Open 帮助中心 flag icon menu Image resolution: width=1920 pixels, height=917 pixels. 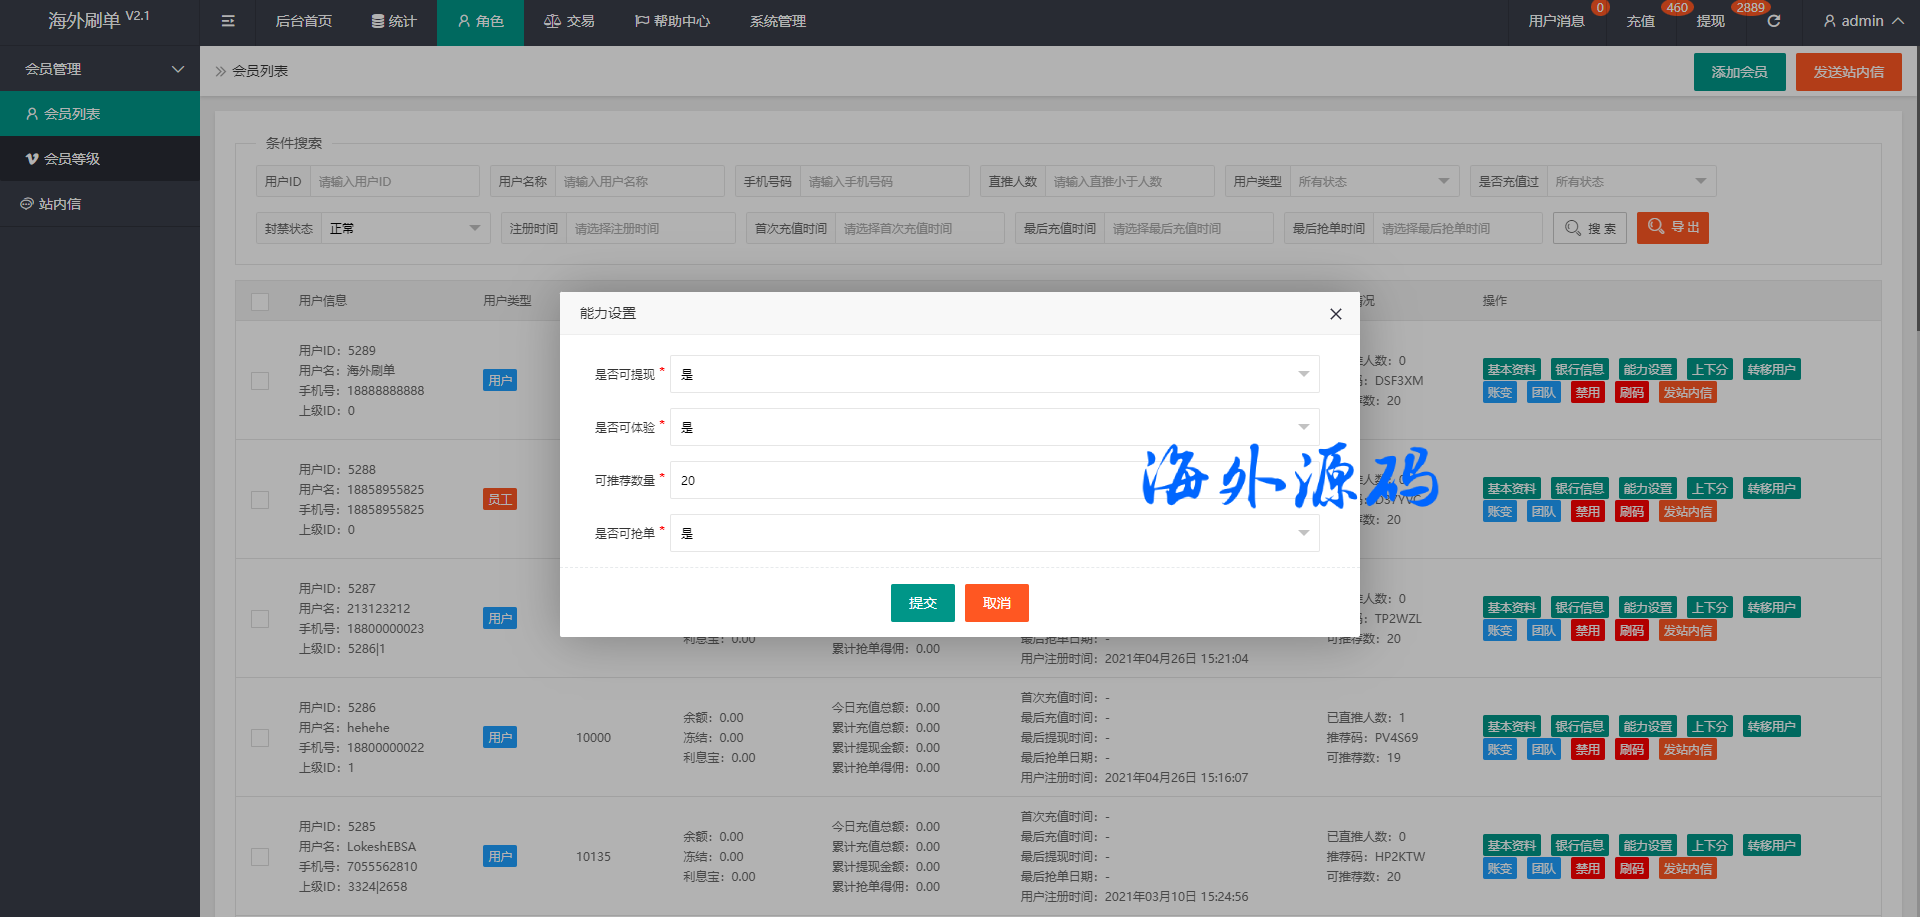coord(642,21)
